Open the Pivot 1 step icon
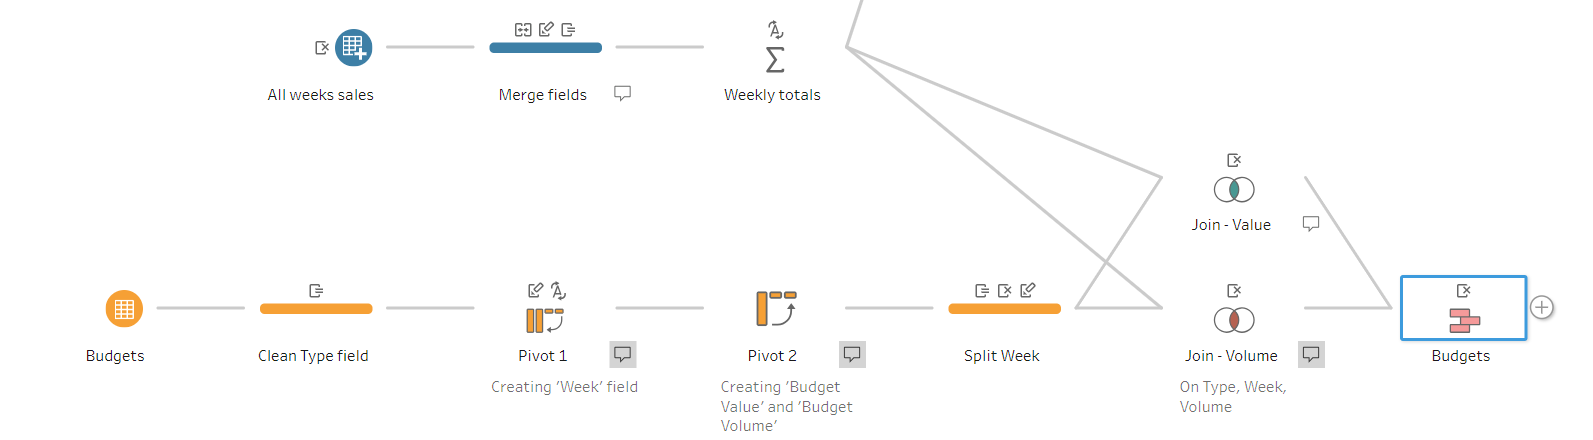1593x440 pixels. (545, 320)
